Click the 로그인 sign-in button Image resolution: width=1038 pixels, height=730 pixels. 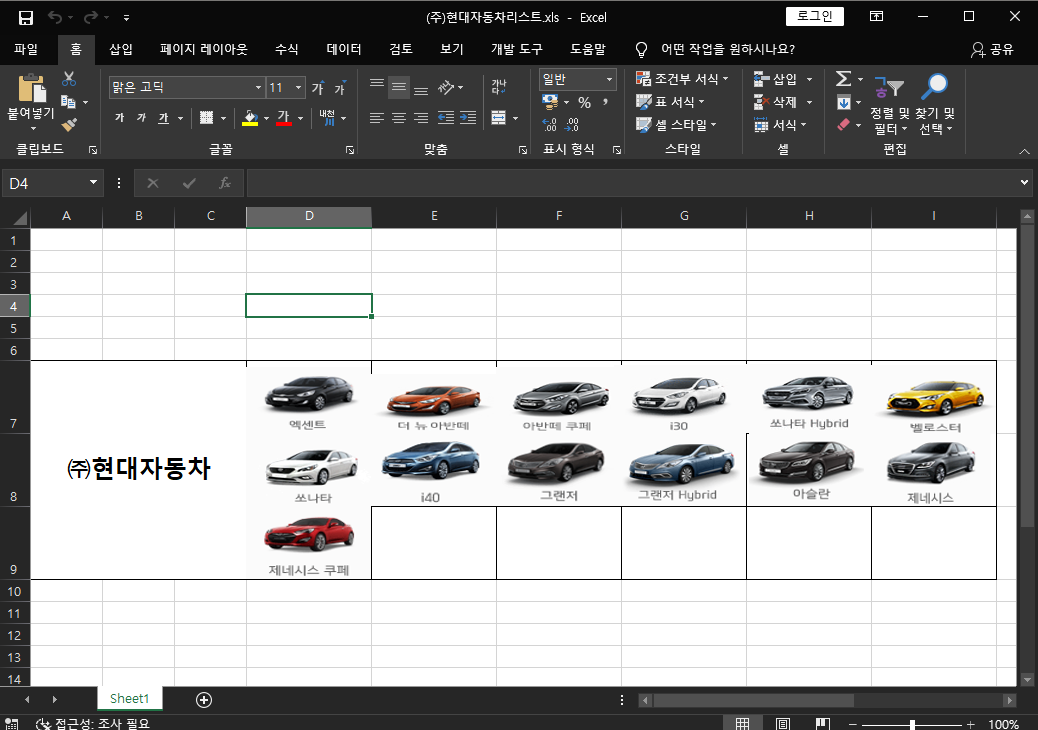[814, 17]
